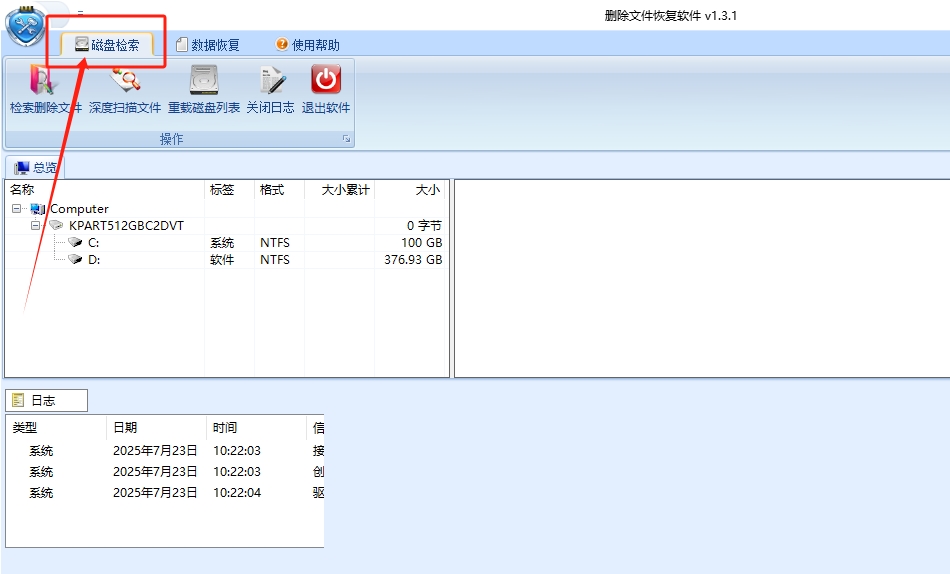The width and height of the screenshot is (950, 574).
Task: Switch to the 磁盘检索 tab
Action: (x=107, y=45)
